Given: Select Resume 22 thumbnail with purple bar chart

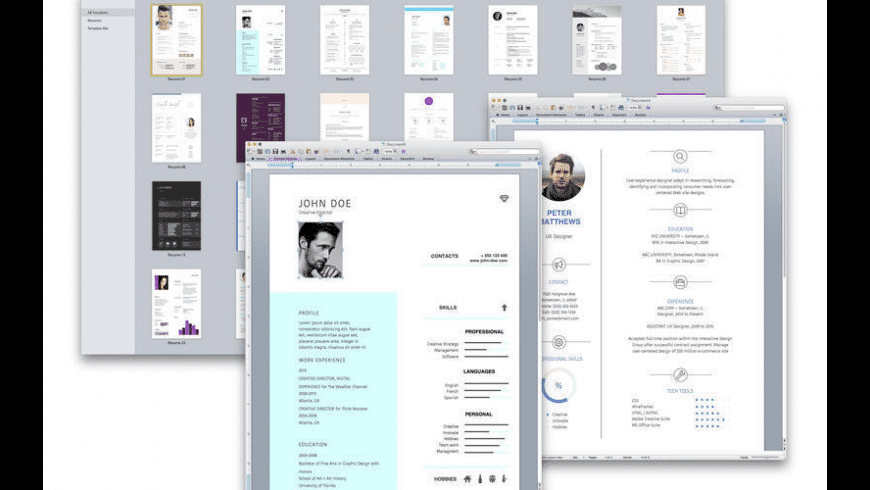Looking at the screenshot, I should coord(176,304).
